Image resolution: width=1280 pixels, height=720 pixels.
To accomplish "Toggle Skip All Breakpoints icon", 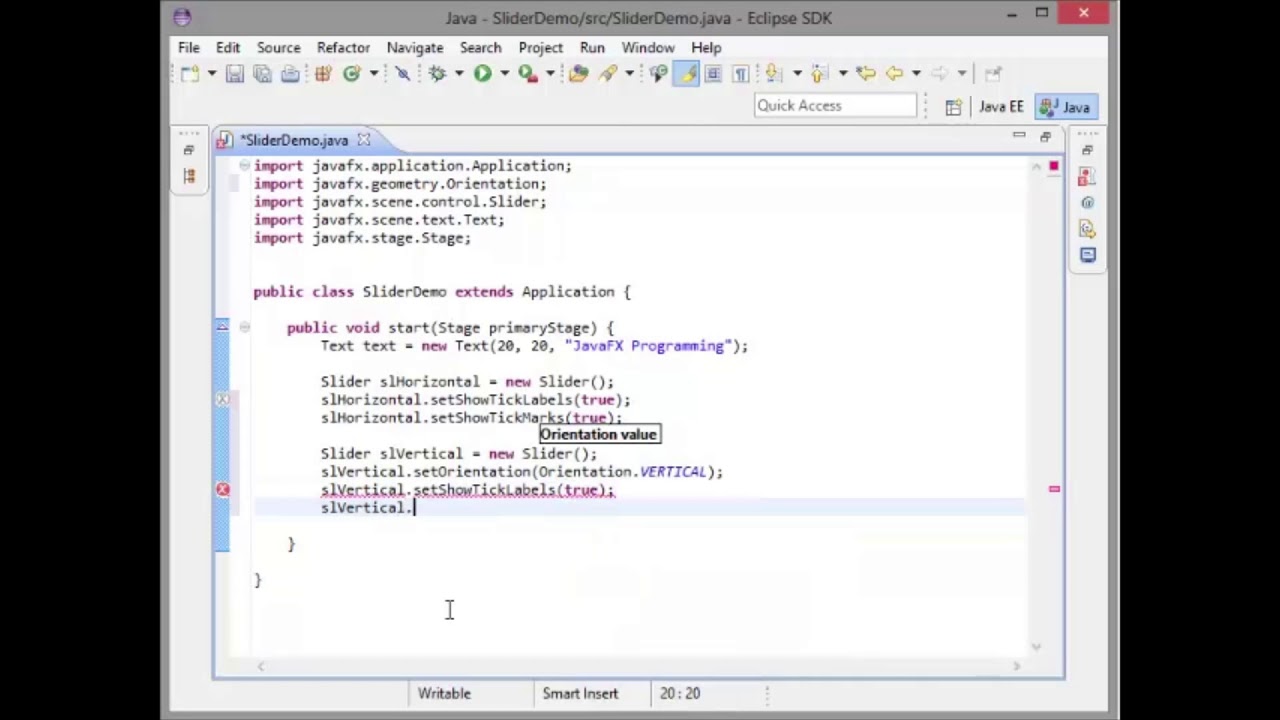I will tap(403, 73).
